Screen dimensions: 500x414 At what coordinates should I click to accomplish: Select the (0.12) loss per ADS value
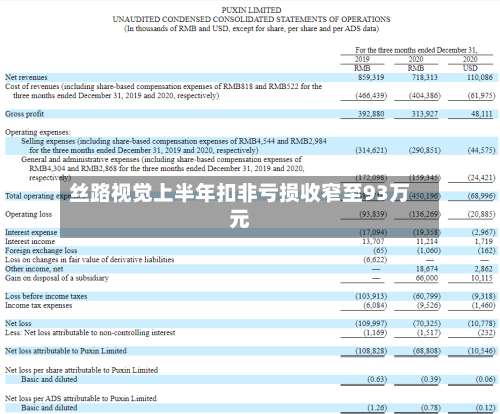[486, 407]
